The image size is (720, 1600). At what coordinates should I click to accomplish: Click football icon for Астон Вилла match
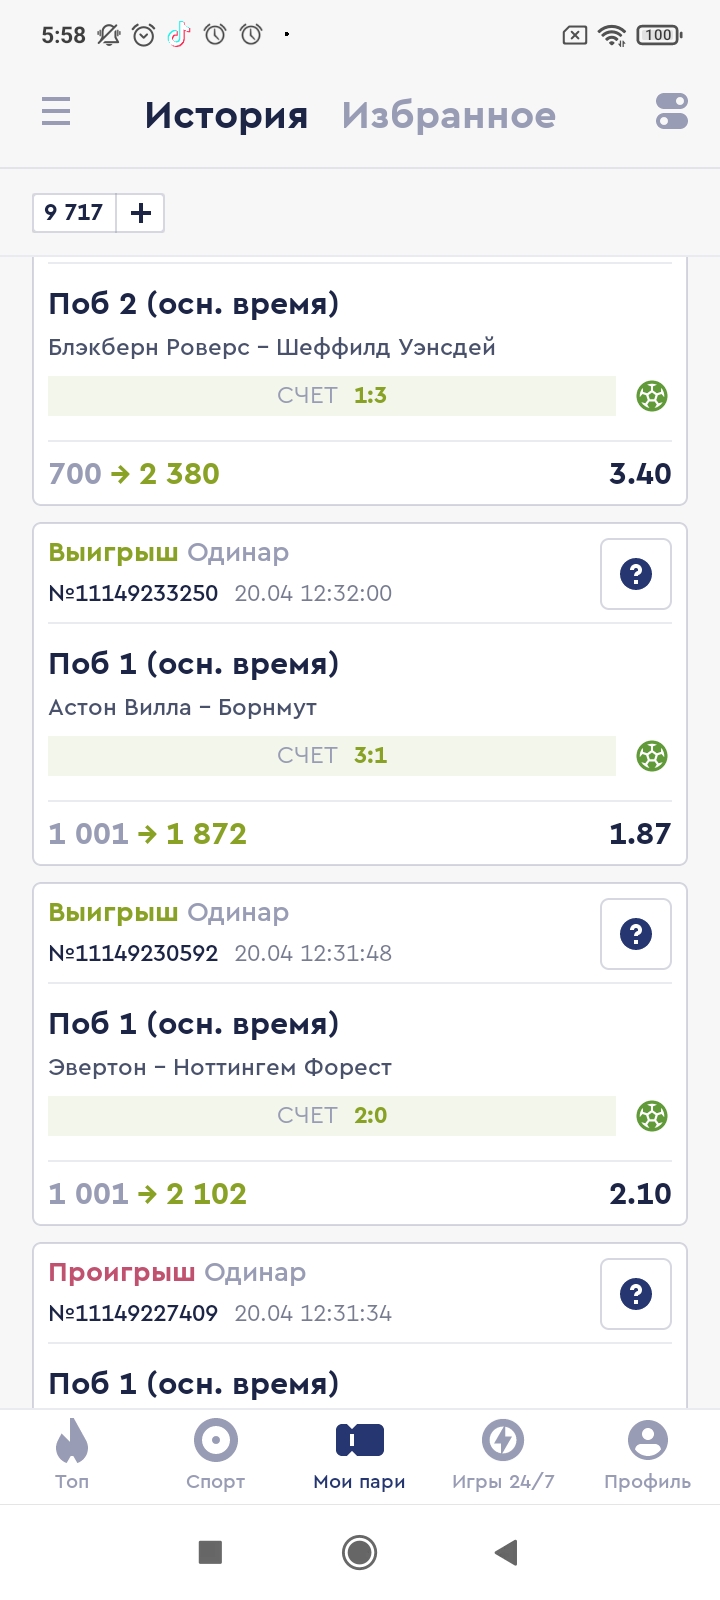tap(652, 756)
